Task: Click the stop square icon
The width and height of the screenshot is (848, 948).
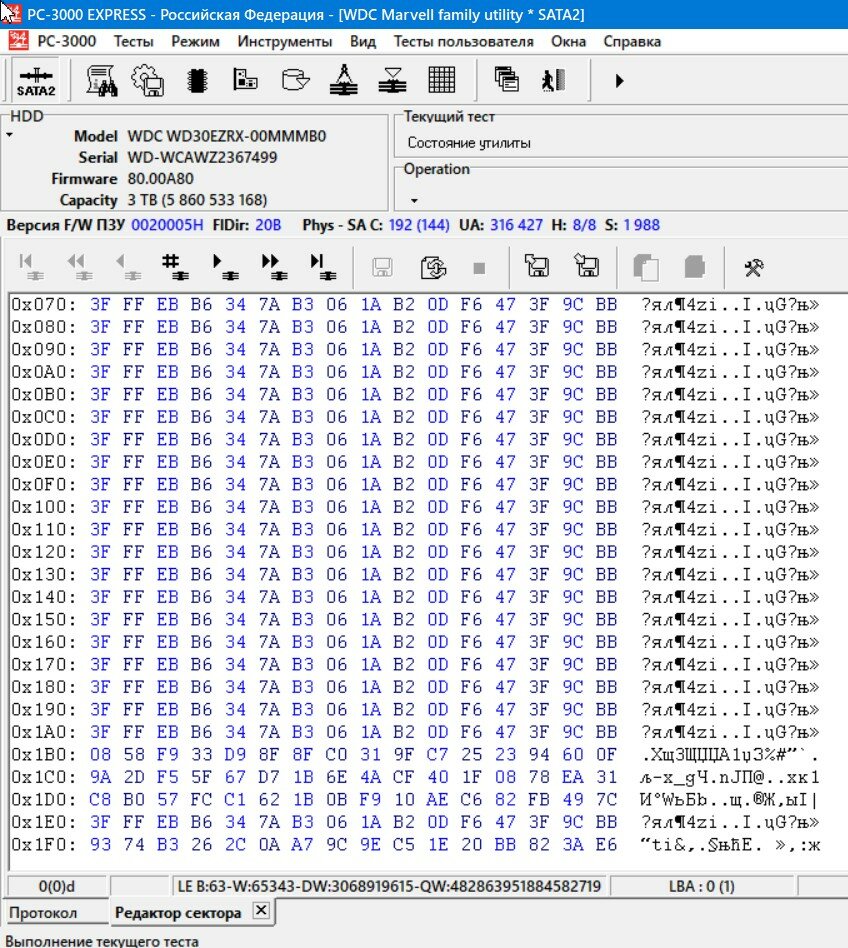Action: (479, 268)
